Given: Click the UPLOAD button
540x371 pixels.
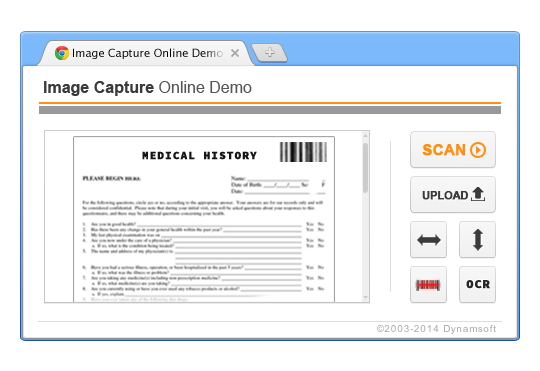Looking at the screenshot, I should [x=453, y=195].
